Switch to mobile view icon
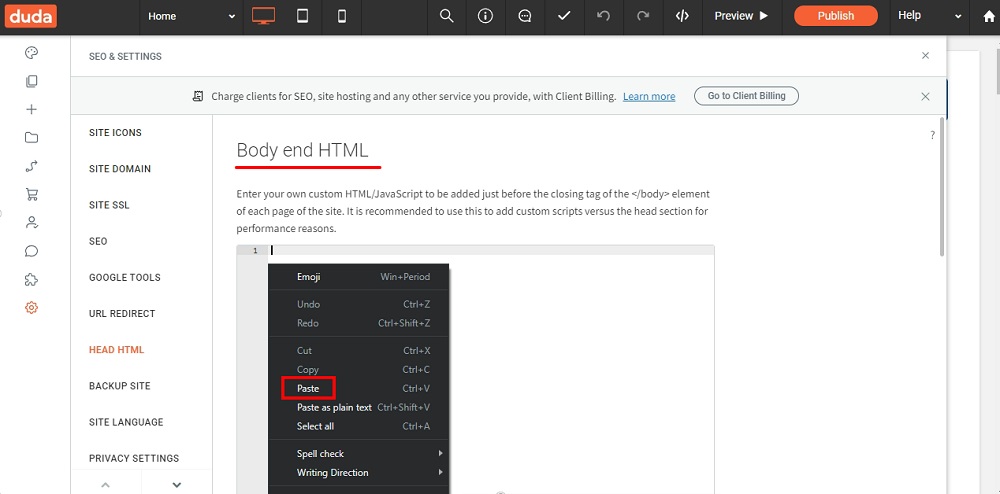1000x494 pixels. coord(342,17)
